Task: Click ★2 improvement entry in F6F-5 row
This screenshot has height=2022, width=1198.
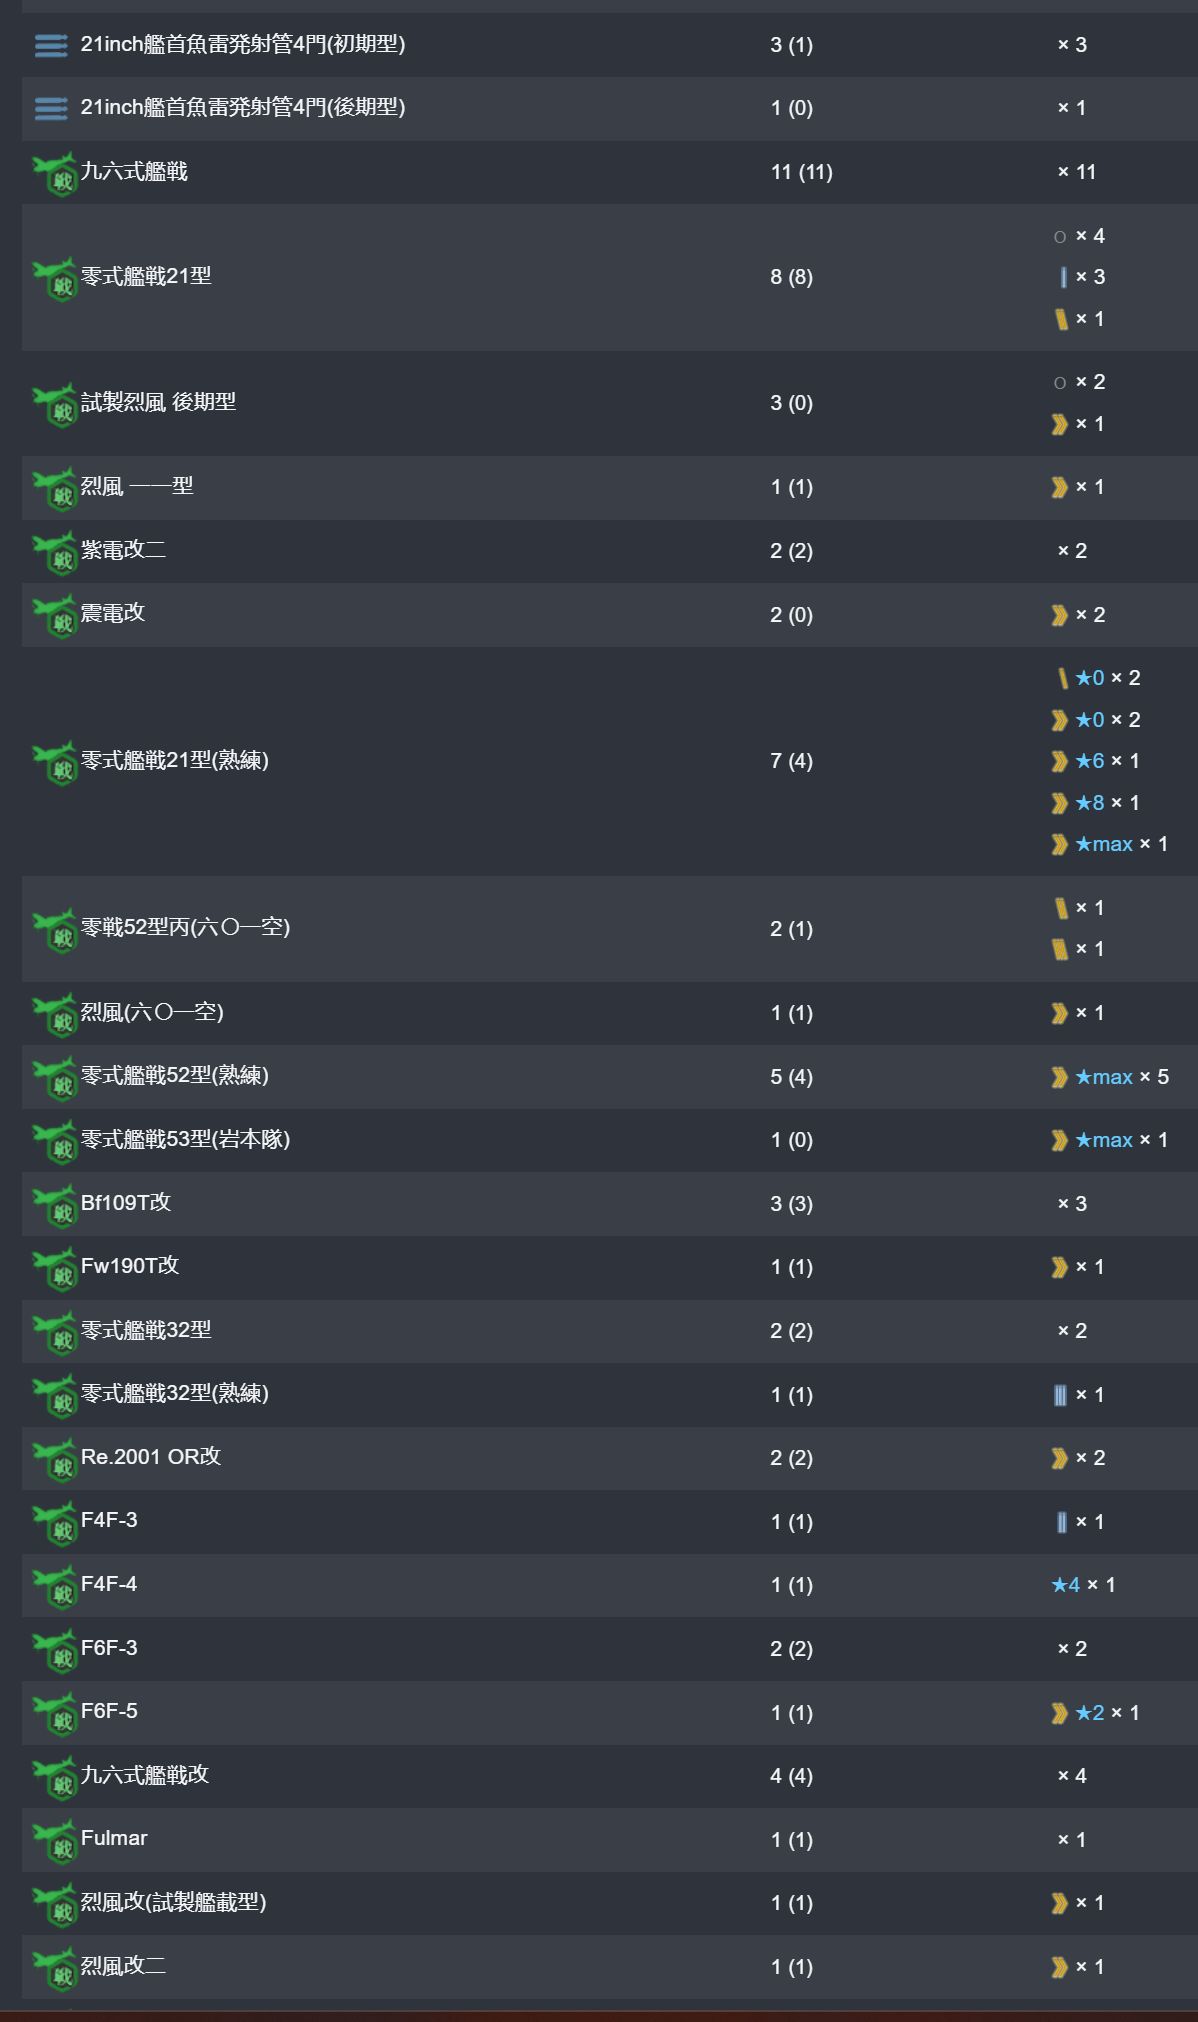Action: pos(1090,1713)
